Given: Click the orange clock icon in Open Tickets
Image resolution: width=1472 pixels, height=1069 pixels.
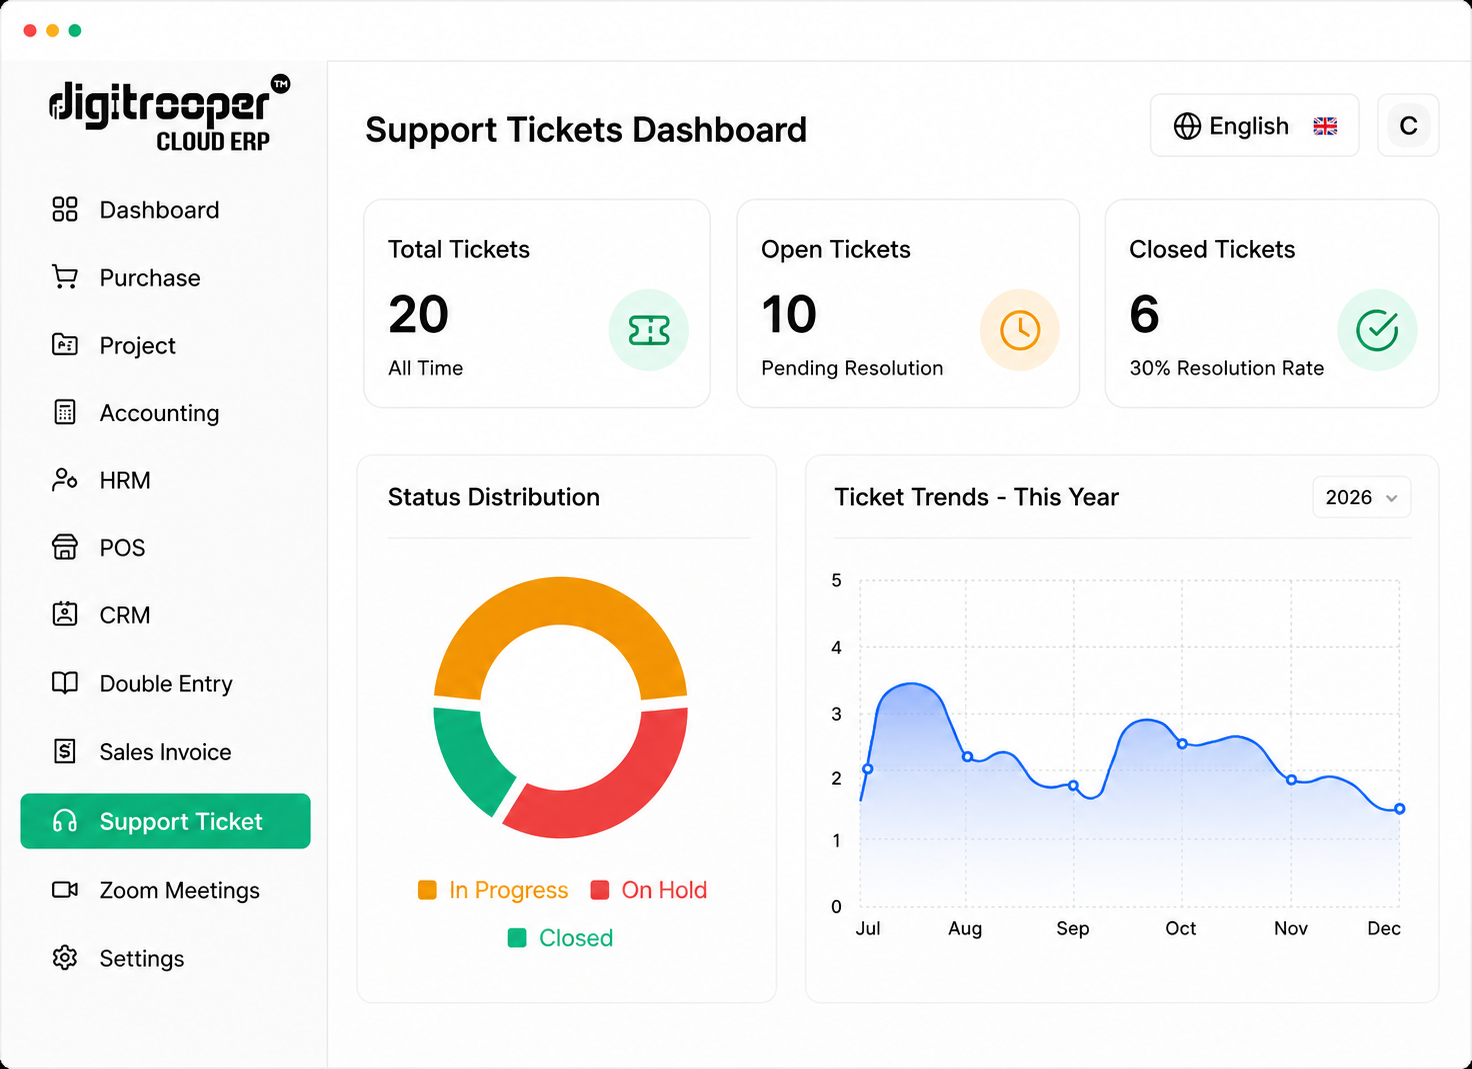Looking at the screenshot, I should point(1020,330).
